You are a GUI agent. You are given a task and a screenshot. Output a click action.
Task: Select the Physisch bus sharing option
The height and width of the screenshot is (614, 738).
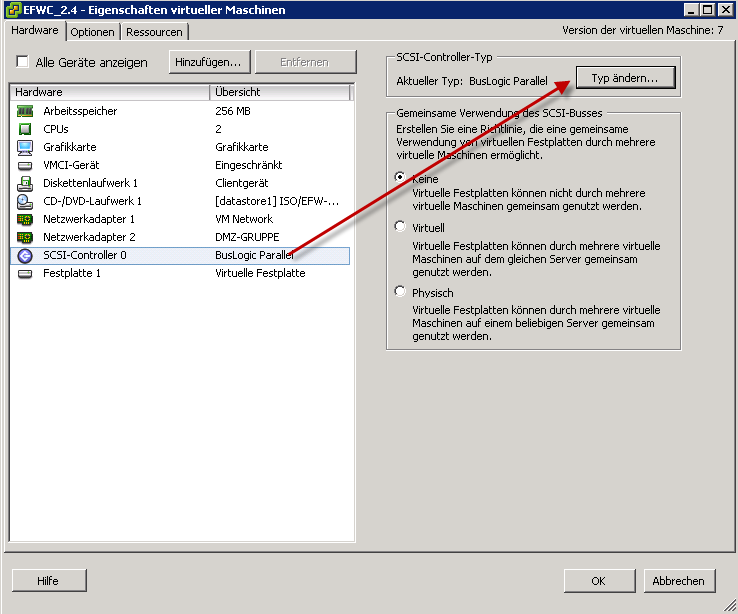coord(401,292)
